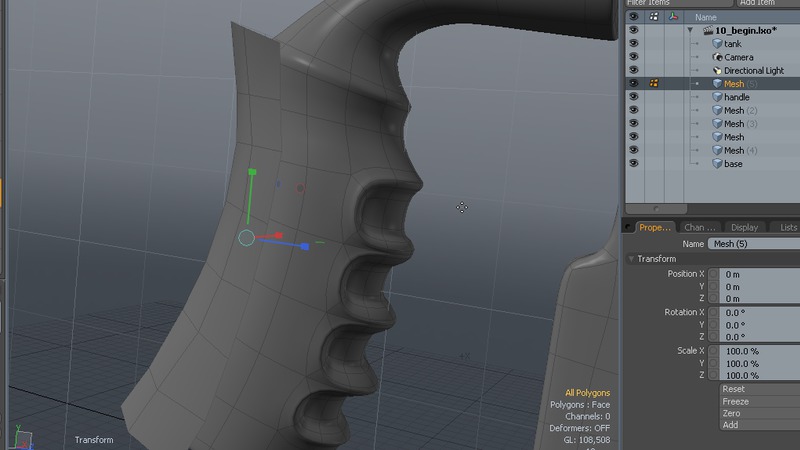Click the orange selected indicator on Mesh (5) row

click(x=654, y=83)
